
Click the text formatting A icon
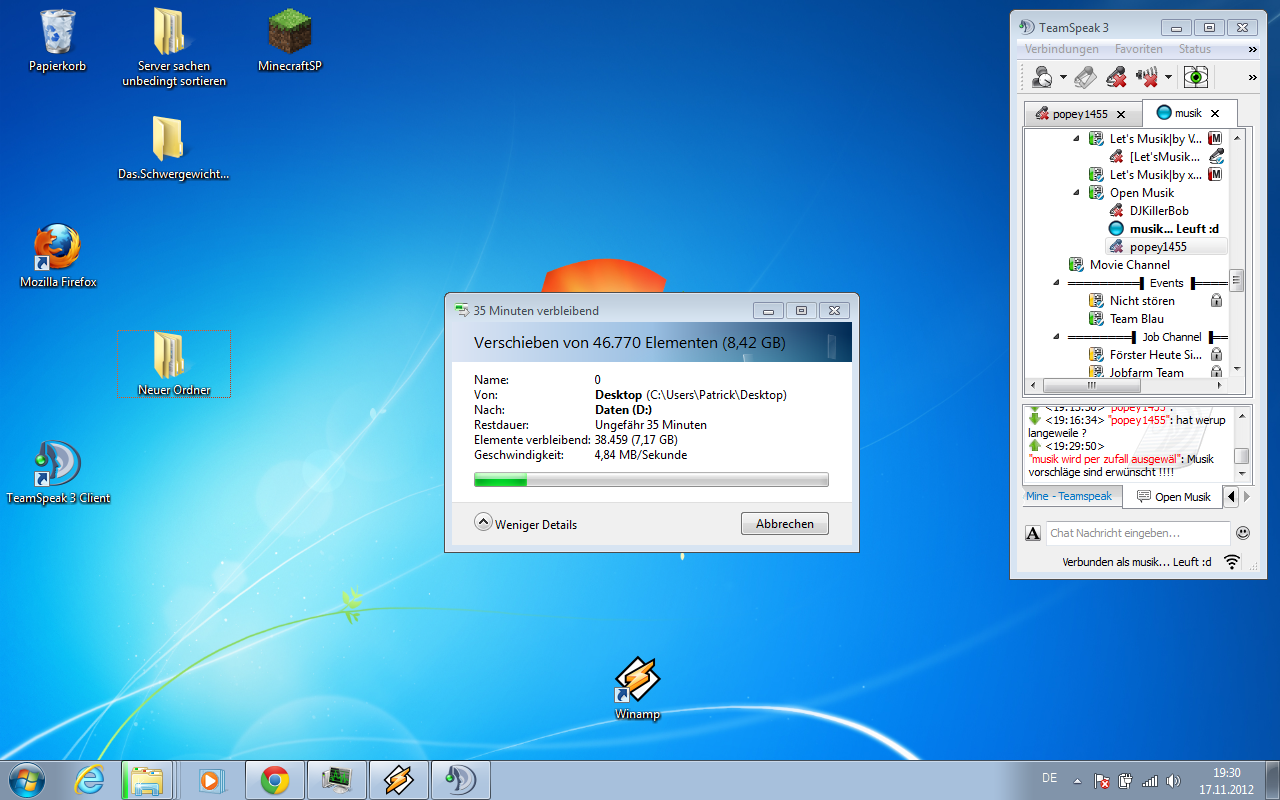click(x=1033, y=533)
